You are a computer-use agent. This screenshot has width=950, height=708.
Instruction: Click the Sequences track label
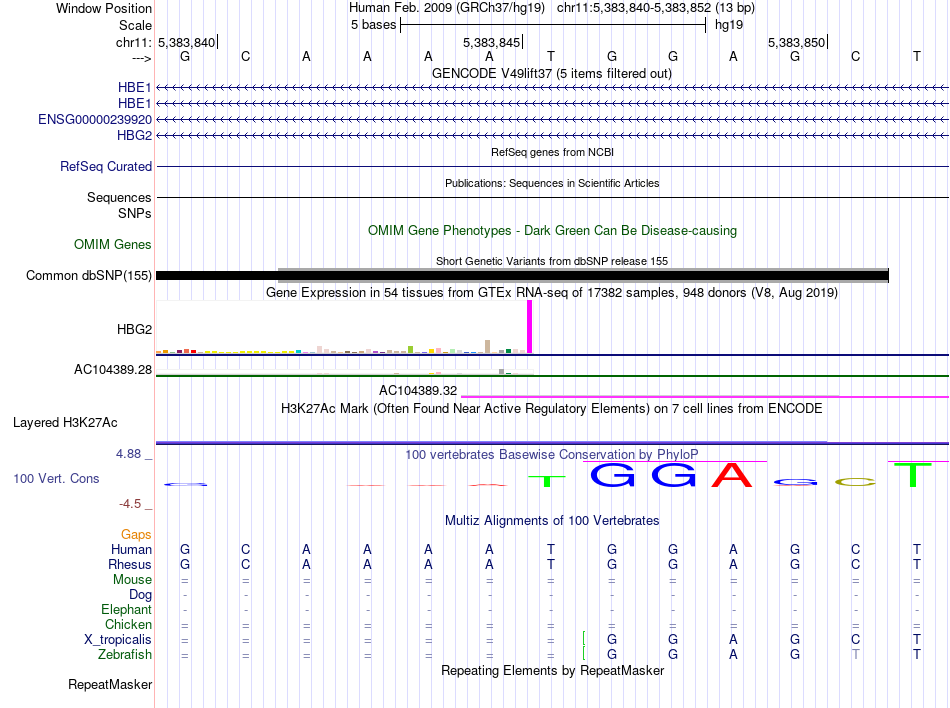119,197
